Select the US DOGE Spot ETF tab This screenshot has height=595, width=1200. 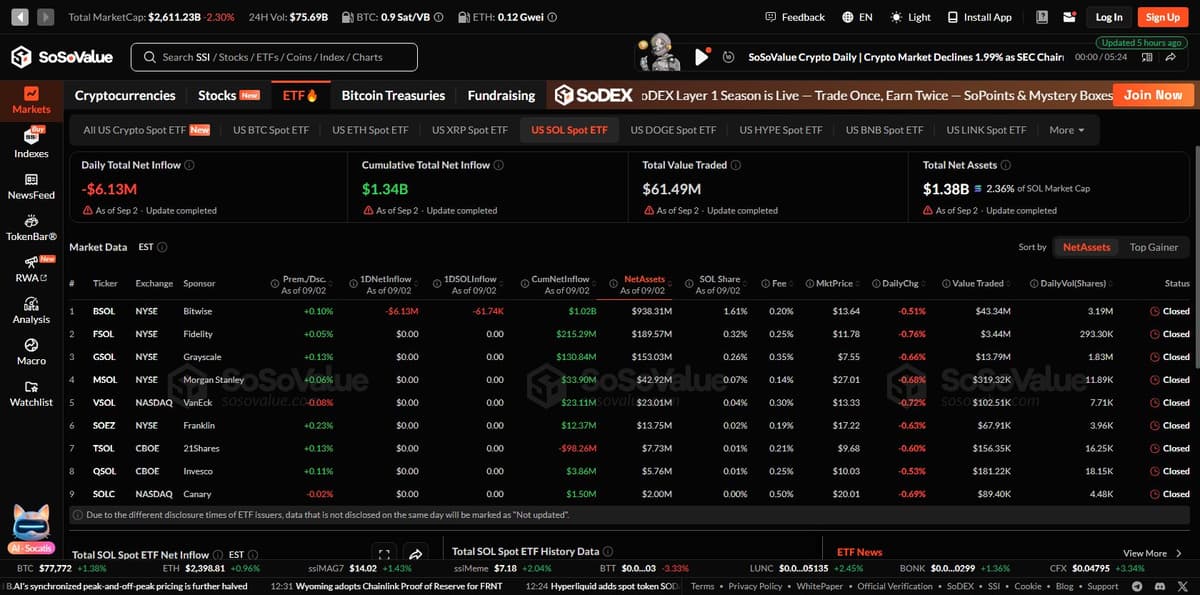click(673, 130)
